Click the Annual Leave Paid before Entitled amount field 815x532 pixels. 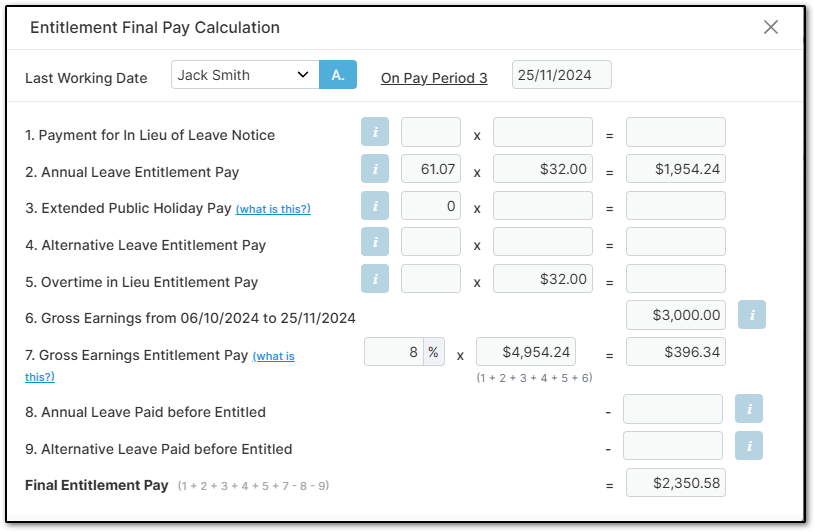[x=673, y=409]
